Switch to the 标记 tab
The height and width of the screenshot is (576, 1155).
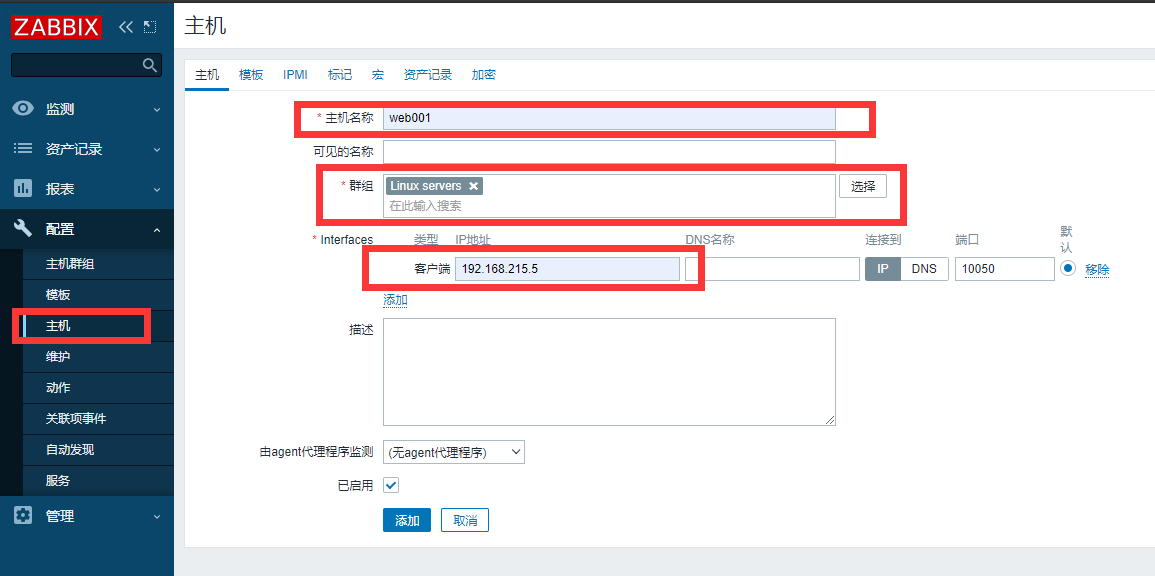pyautogui.click(x=340, y=74)
